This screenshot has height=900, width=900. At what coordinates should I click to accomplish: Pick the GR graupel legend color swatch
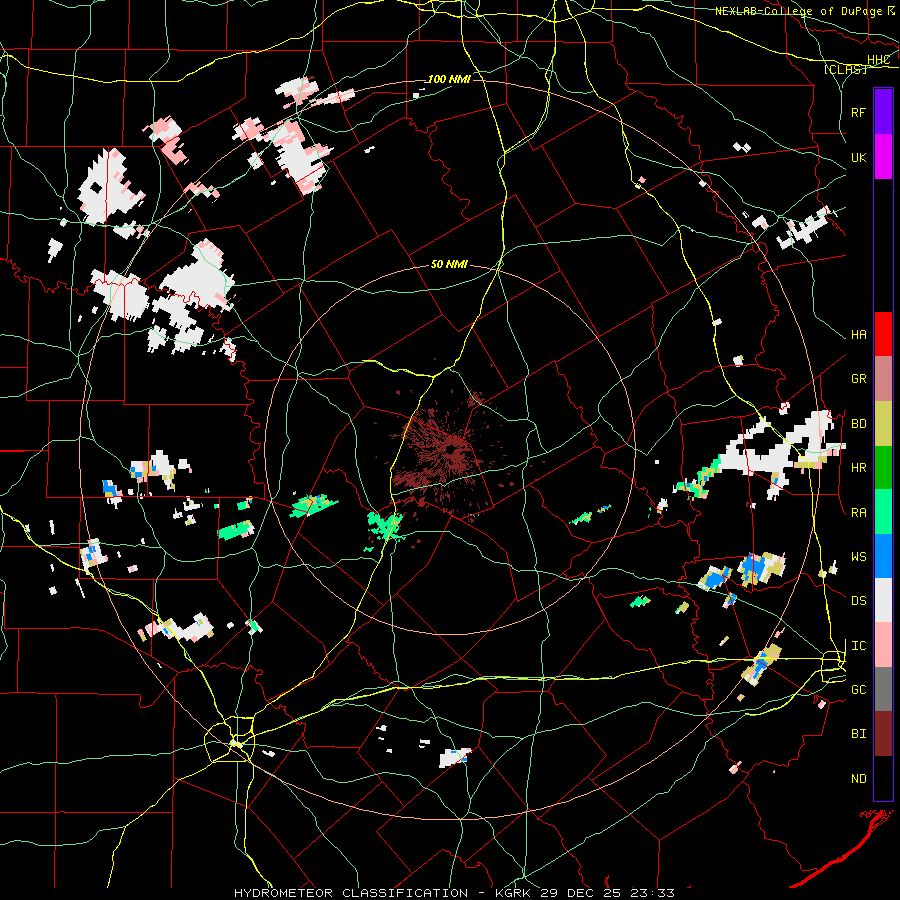883,379
